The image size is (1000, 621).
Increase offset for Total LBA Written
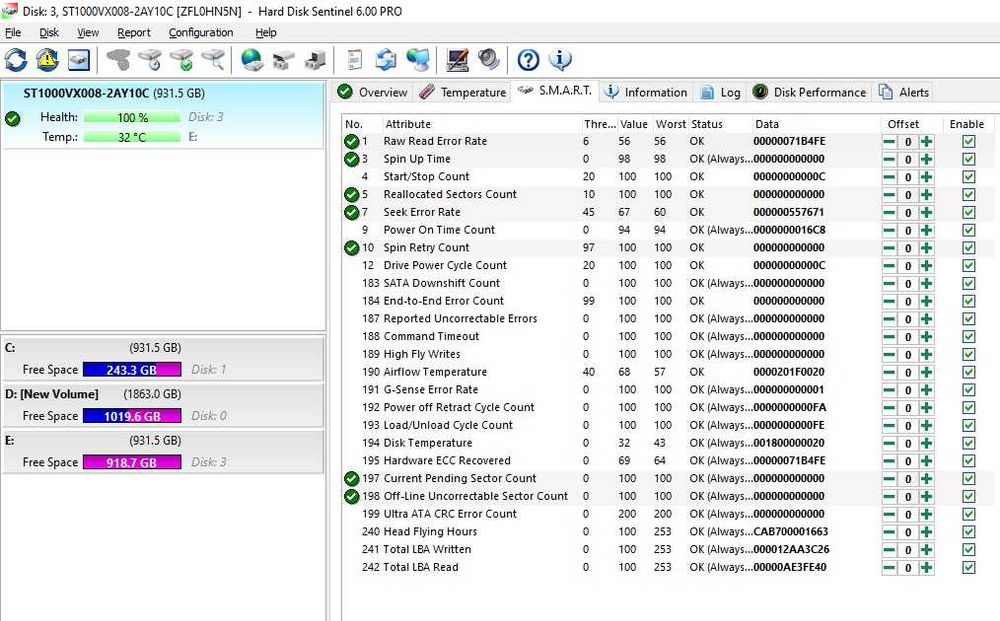click(x=927, y=550)
